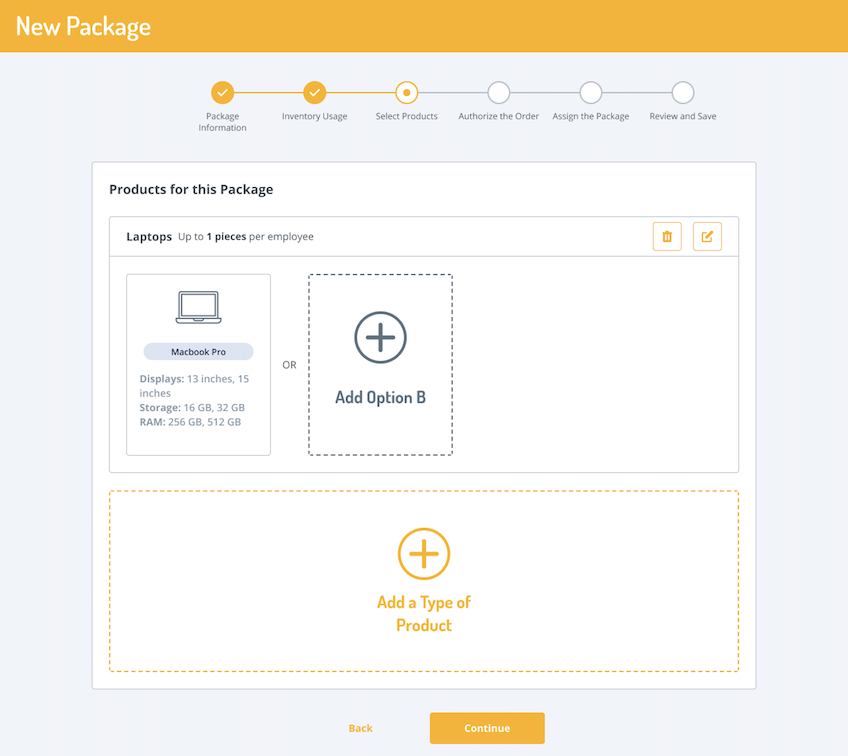Viewport: 848px width, 756px height.
Task: Jump to the Assign the Package step circle
Action: [x=591, y=93]
